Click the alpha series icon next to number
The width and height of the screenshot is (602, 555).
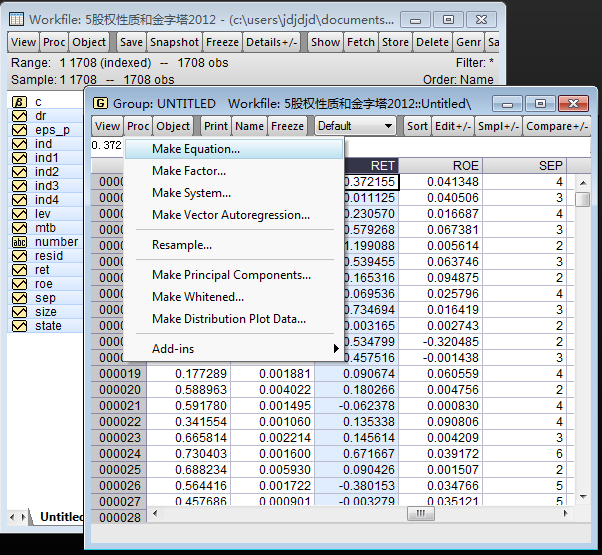[19, 242]
